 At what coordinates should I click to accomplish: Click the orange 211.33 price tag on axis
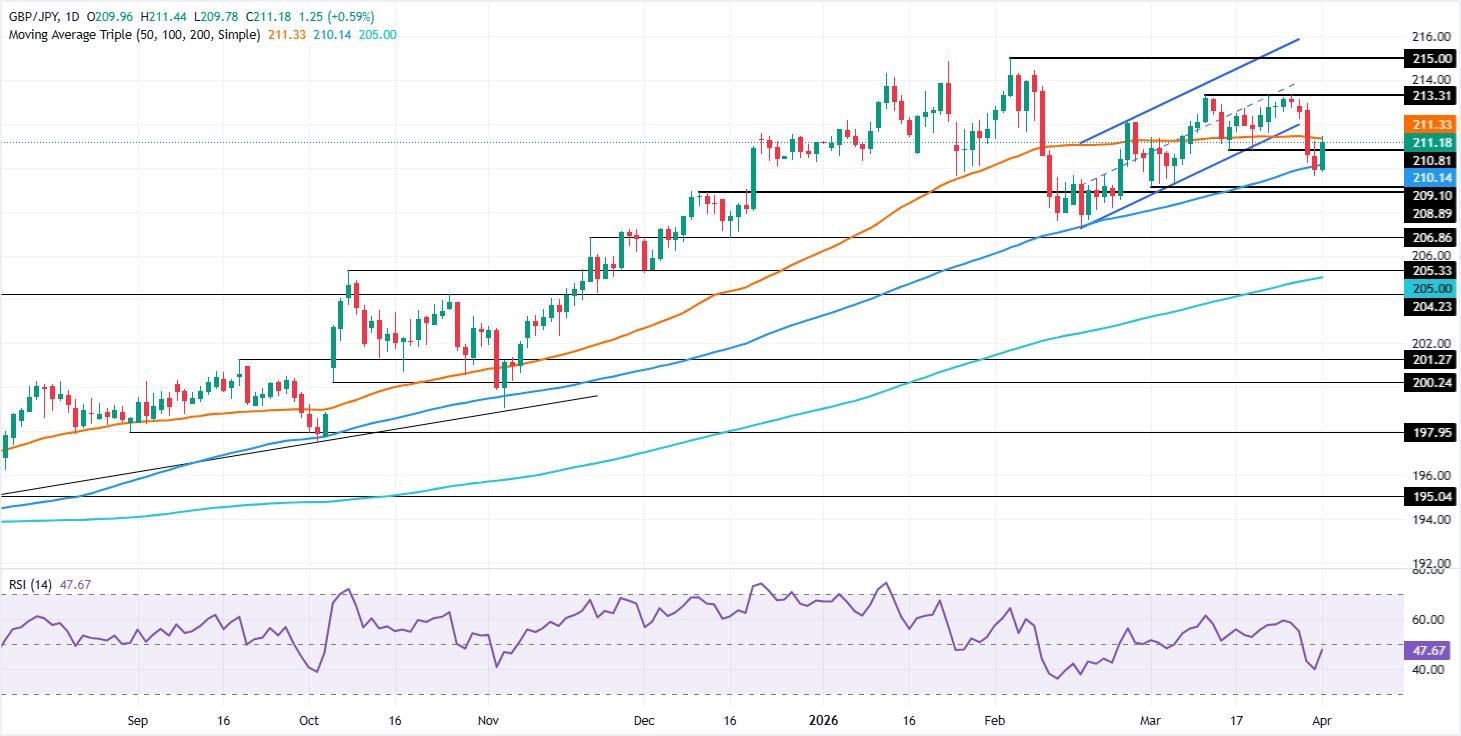[x=1430, y=125]
